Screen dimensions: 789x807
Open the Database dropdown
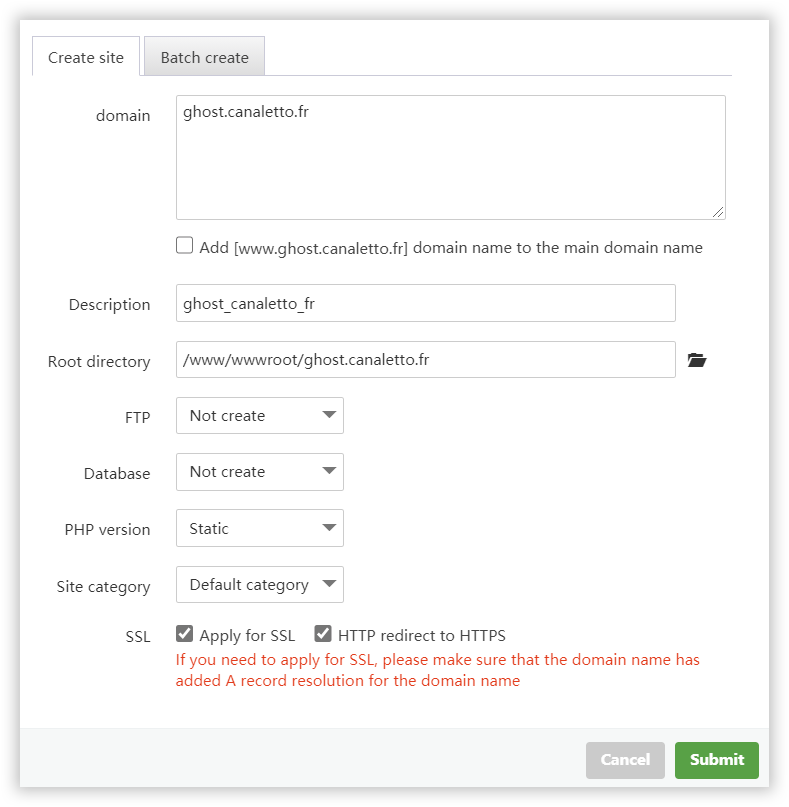[259, 472]
